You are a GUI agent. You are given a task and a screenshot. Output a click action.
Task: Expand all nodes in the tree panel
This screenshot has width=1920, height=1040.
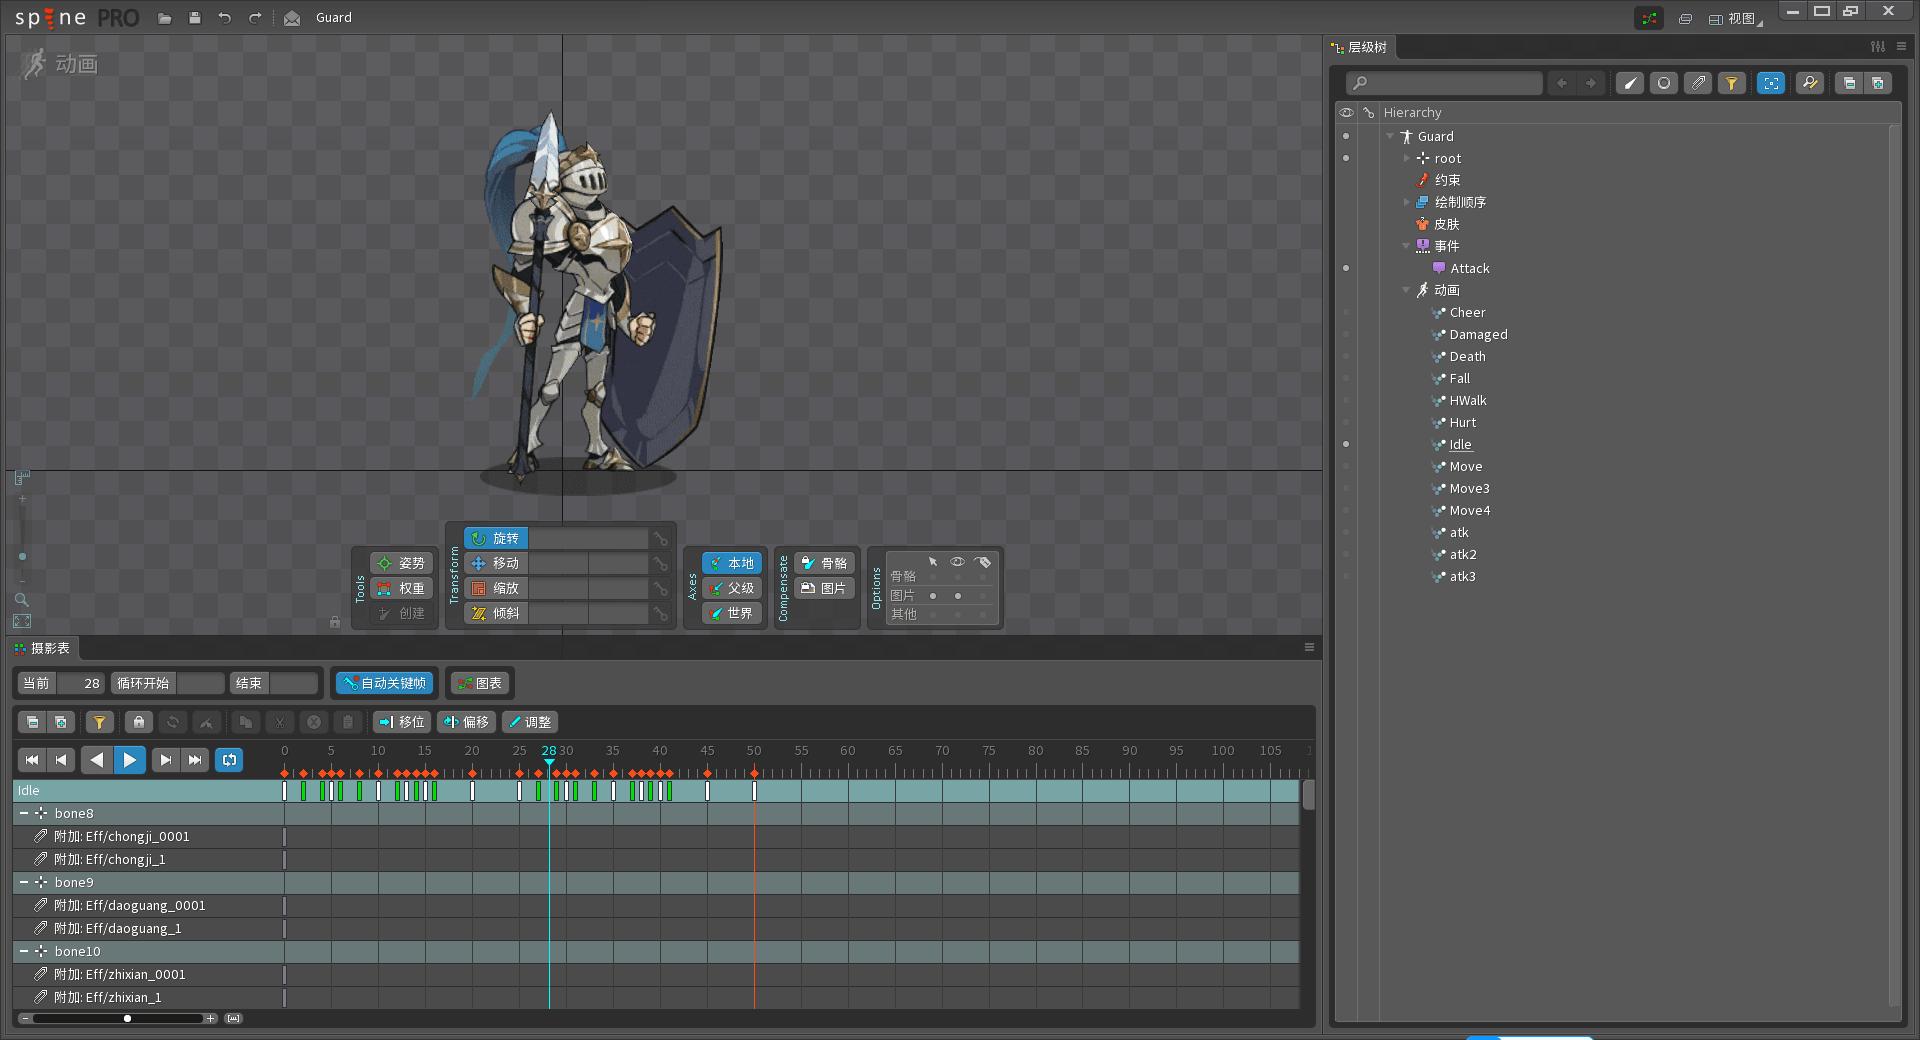point(1877,83)
